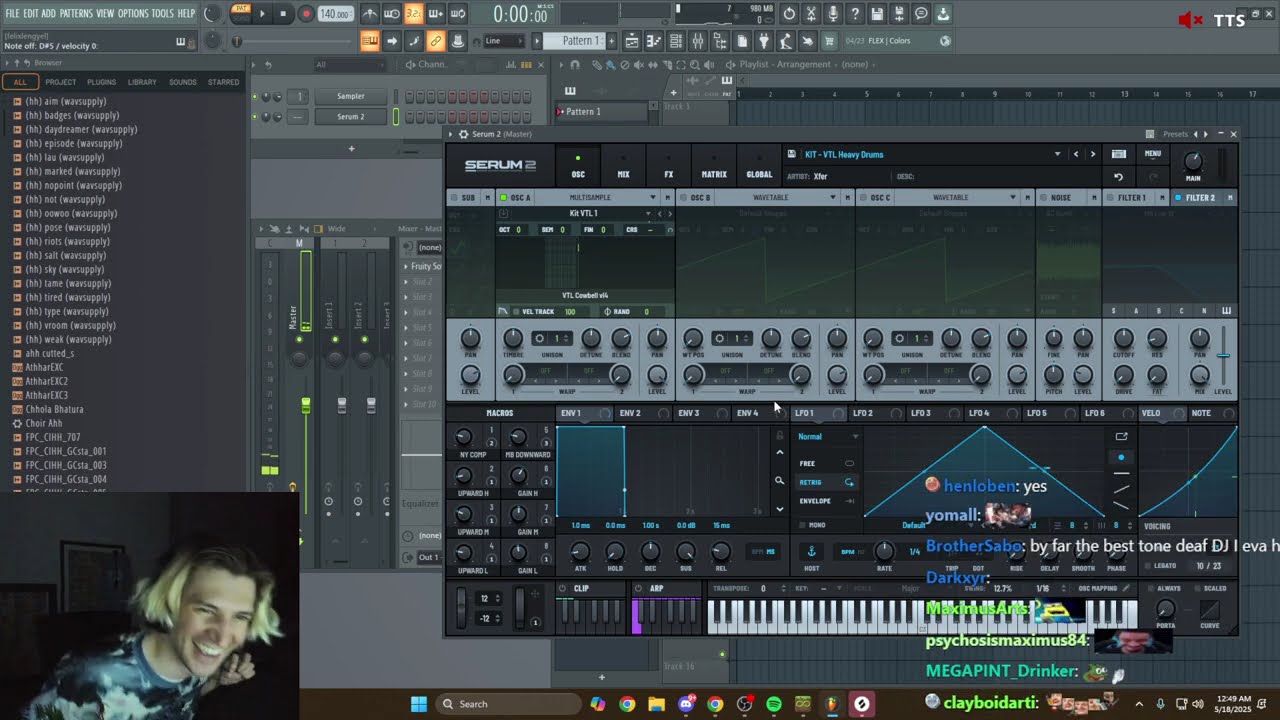Open the Serum MENU button
The width and height of the screenshot is (1280, 720).
tap(1152, 154)
